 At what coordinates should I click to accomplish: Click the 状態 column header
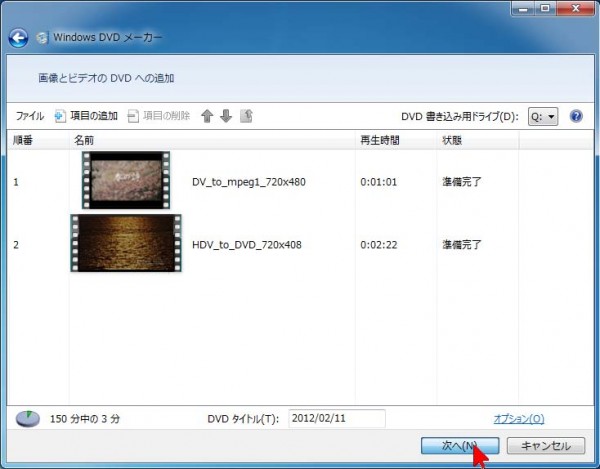click(452, 141)
